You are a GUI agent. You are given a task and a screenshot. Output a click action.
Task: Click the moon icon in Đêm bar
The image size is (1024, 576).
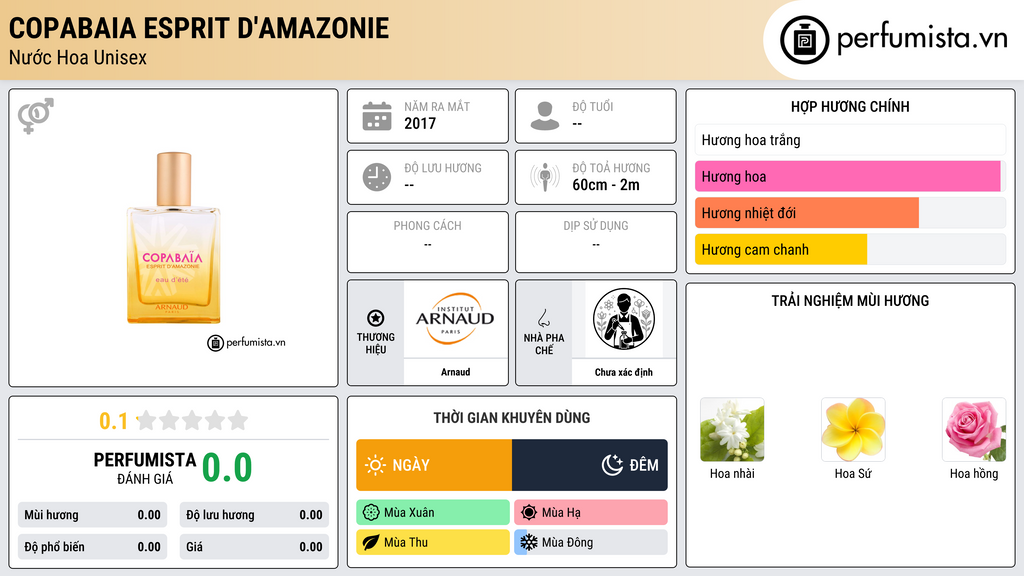(x=612, y=465)
